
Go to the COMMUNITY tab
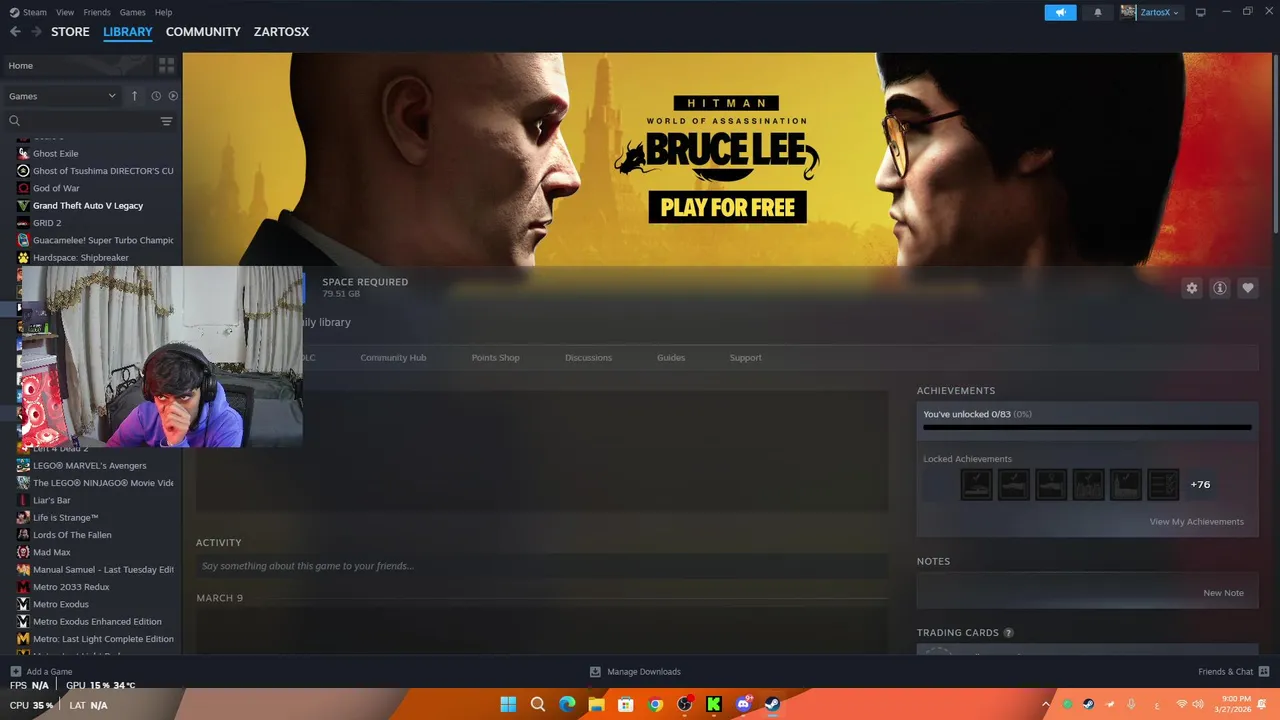point(203,32)
